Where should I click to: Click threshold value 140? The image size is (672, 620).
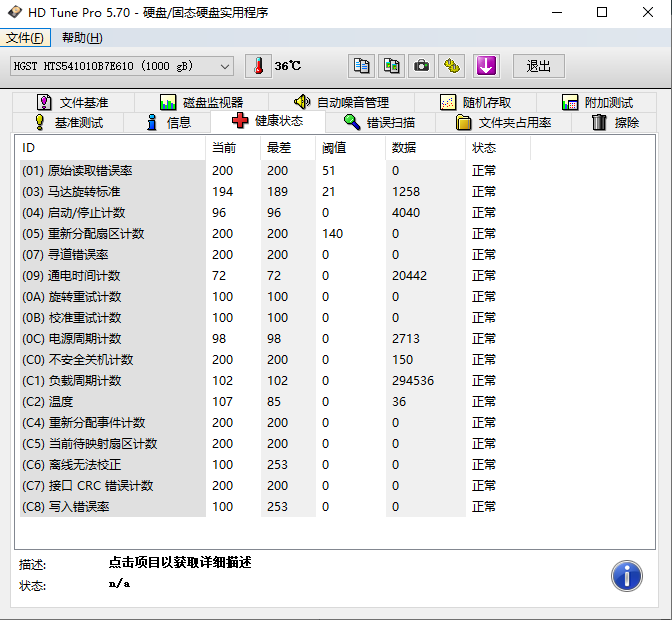(x=332, y=234)
